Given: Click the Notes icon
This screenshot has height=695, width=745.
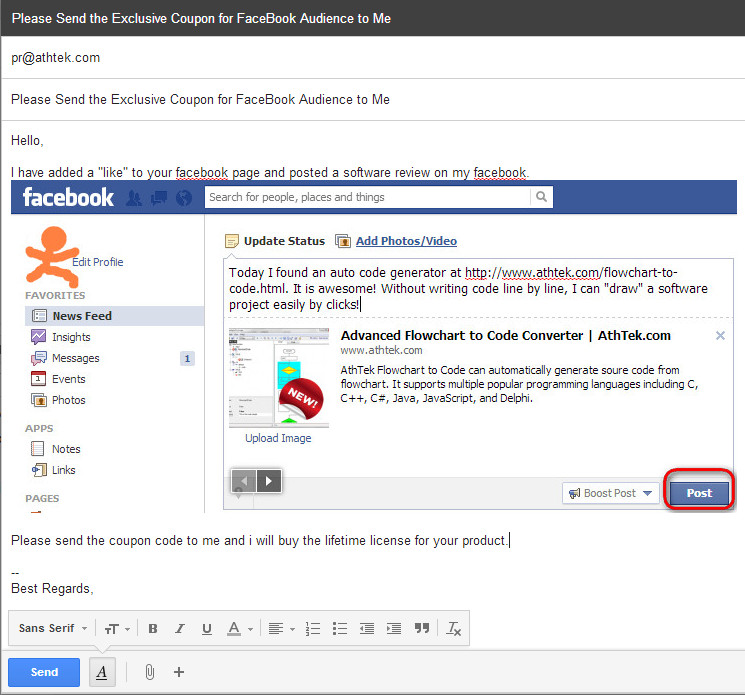Looking at the screenshot, I should click(x=38, y=448).
